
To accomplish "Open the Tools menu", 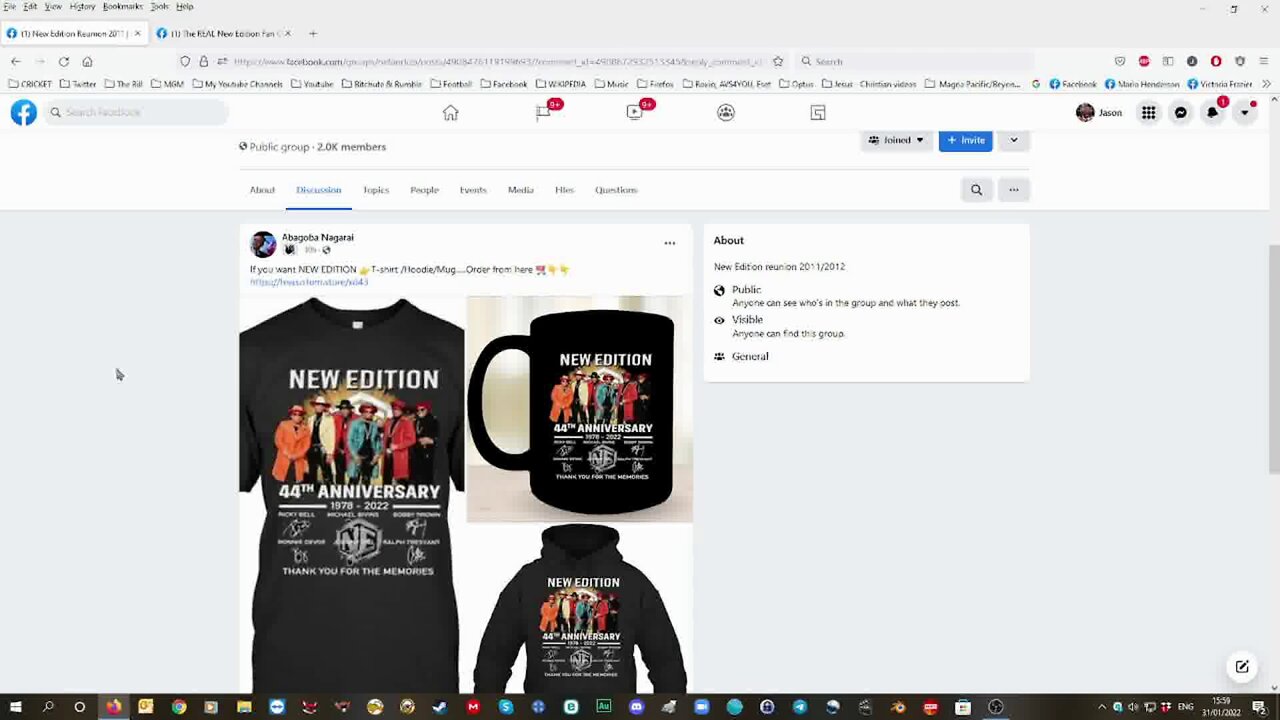I will (x=159, y=6).
